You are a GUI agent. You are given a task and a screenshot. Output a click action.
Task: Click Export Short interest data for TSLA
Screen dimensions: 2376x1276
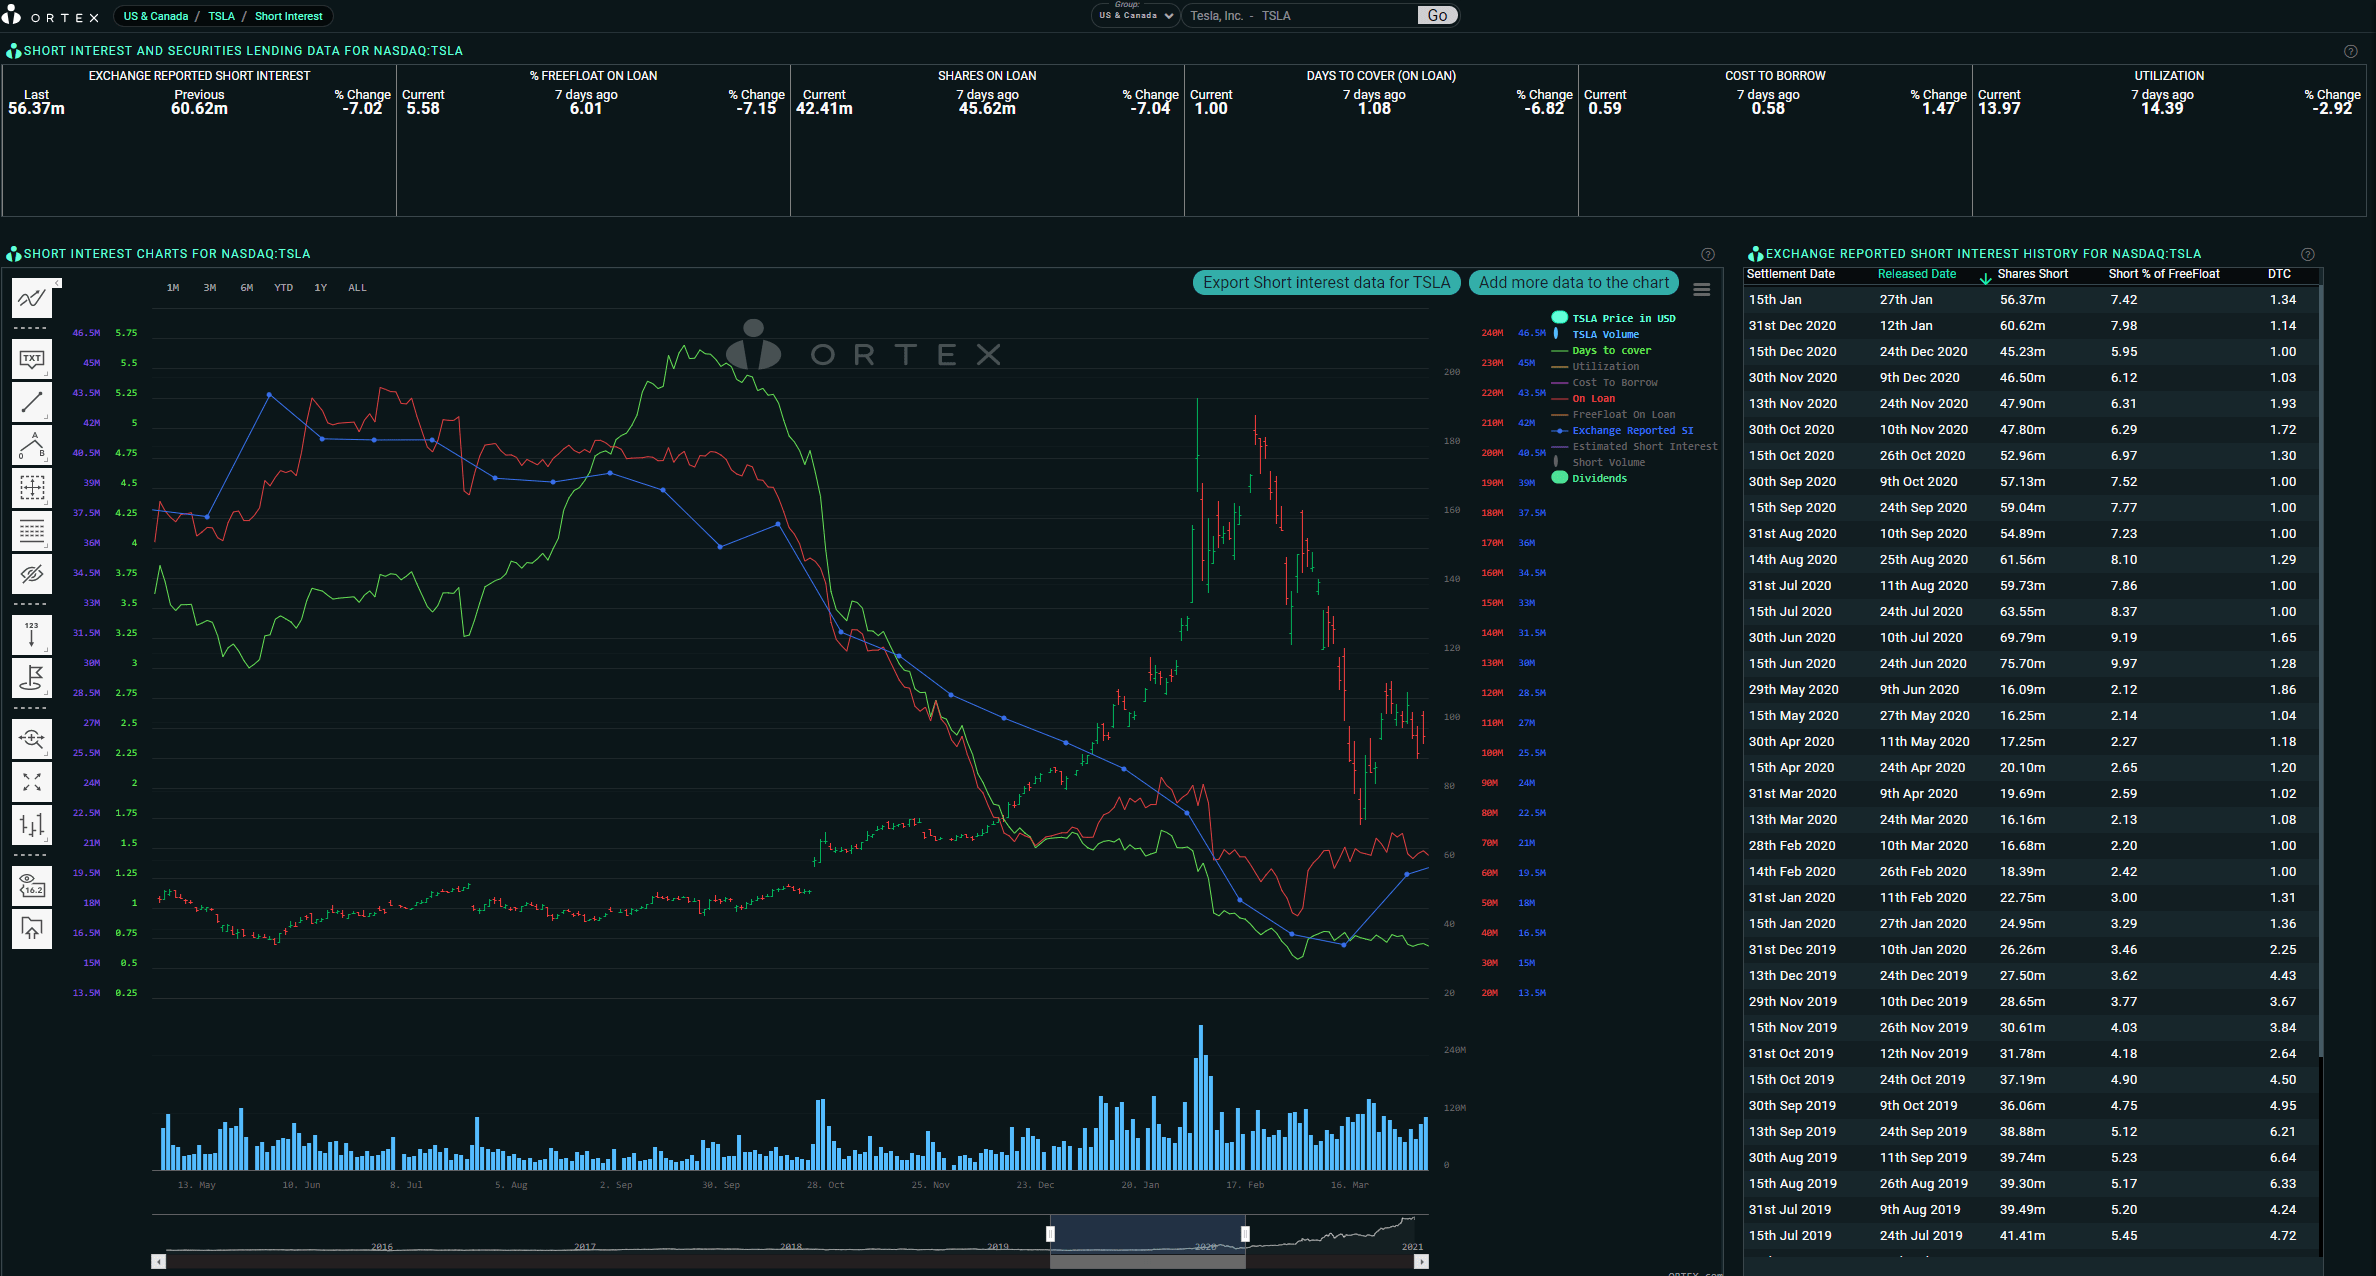click(1326, 283)
